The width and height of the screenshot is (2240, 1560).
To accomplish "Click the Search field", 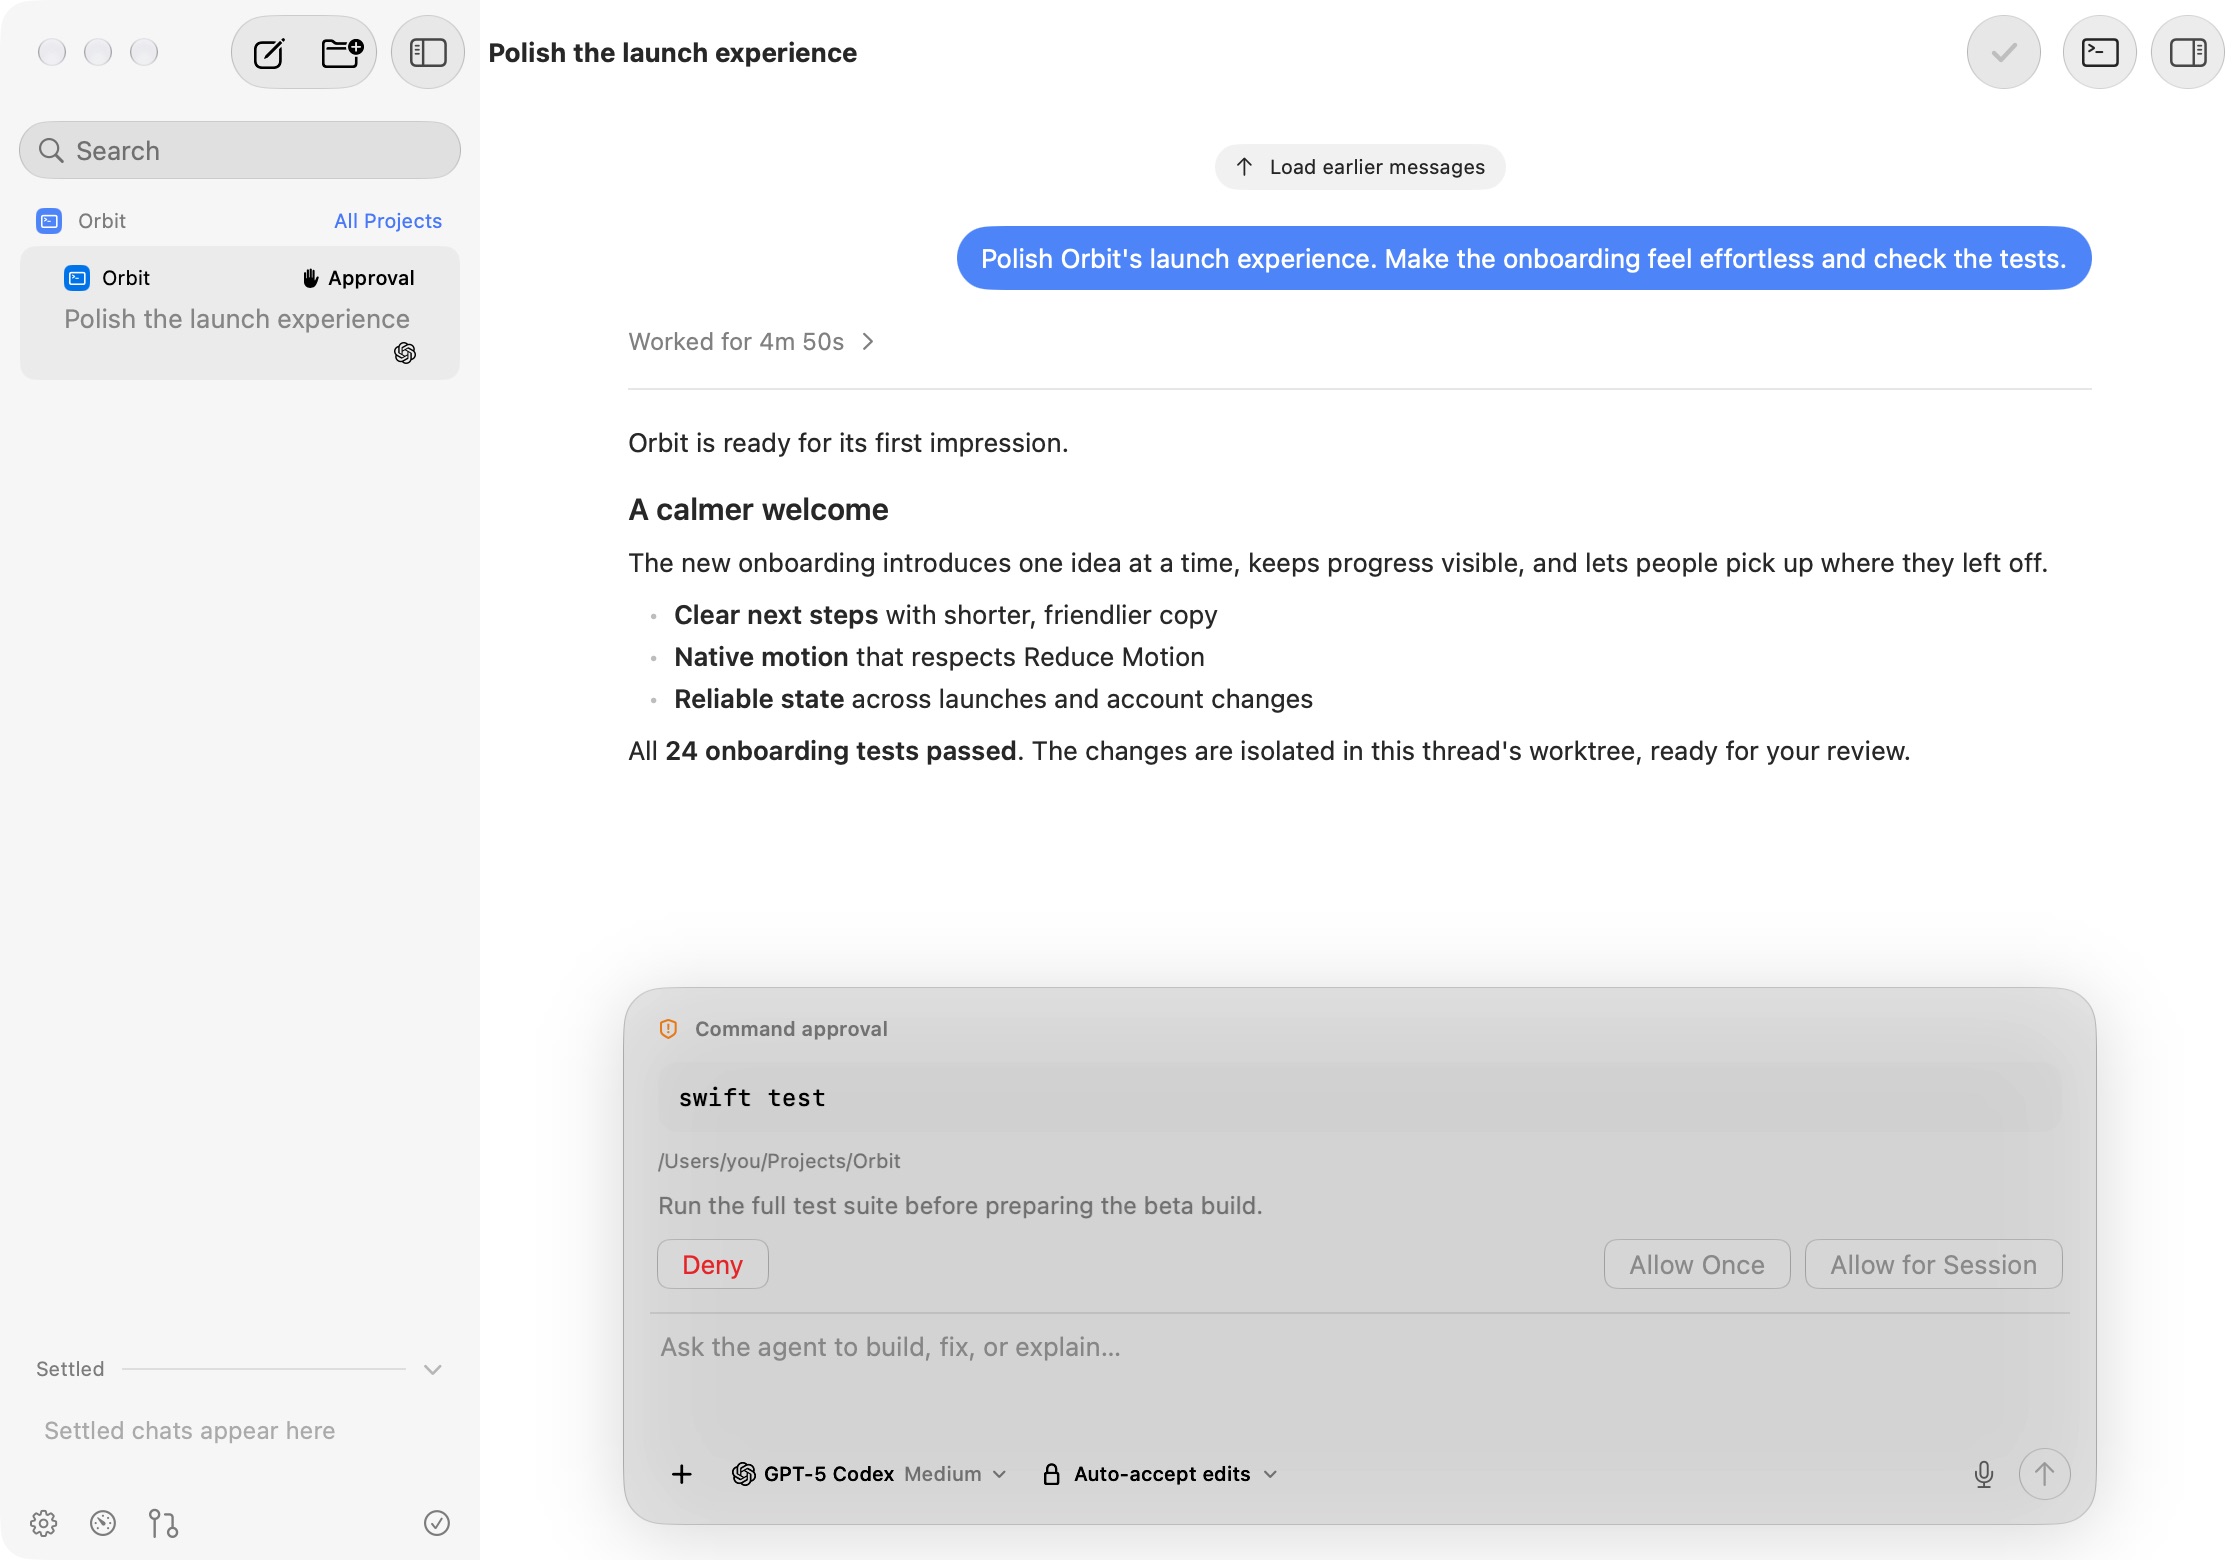I will point(240,150).
